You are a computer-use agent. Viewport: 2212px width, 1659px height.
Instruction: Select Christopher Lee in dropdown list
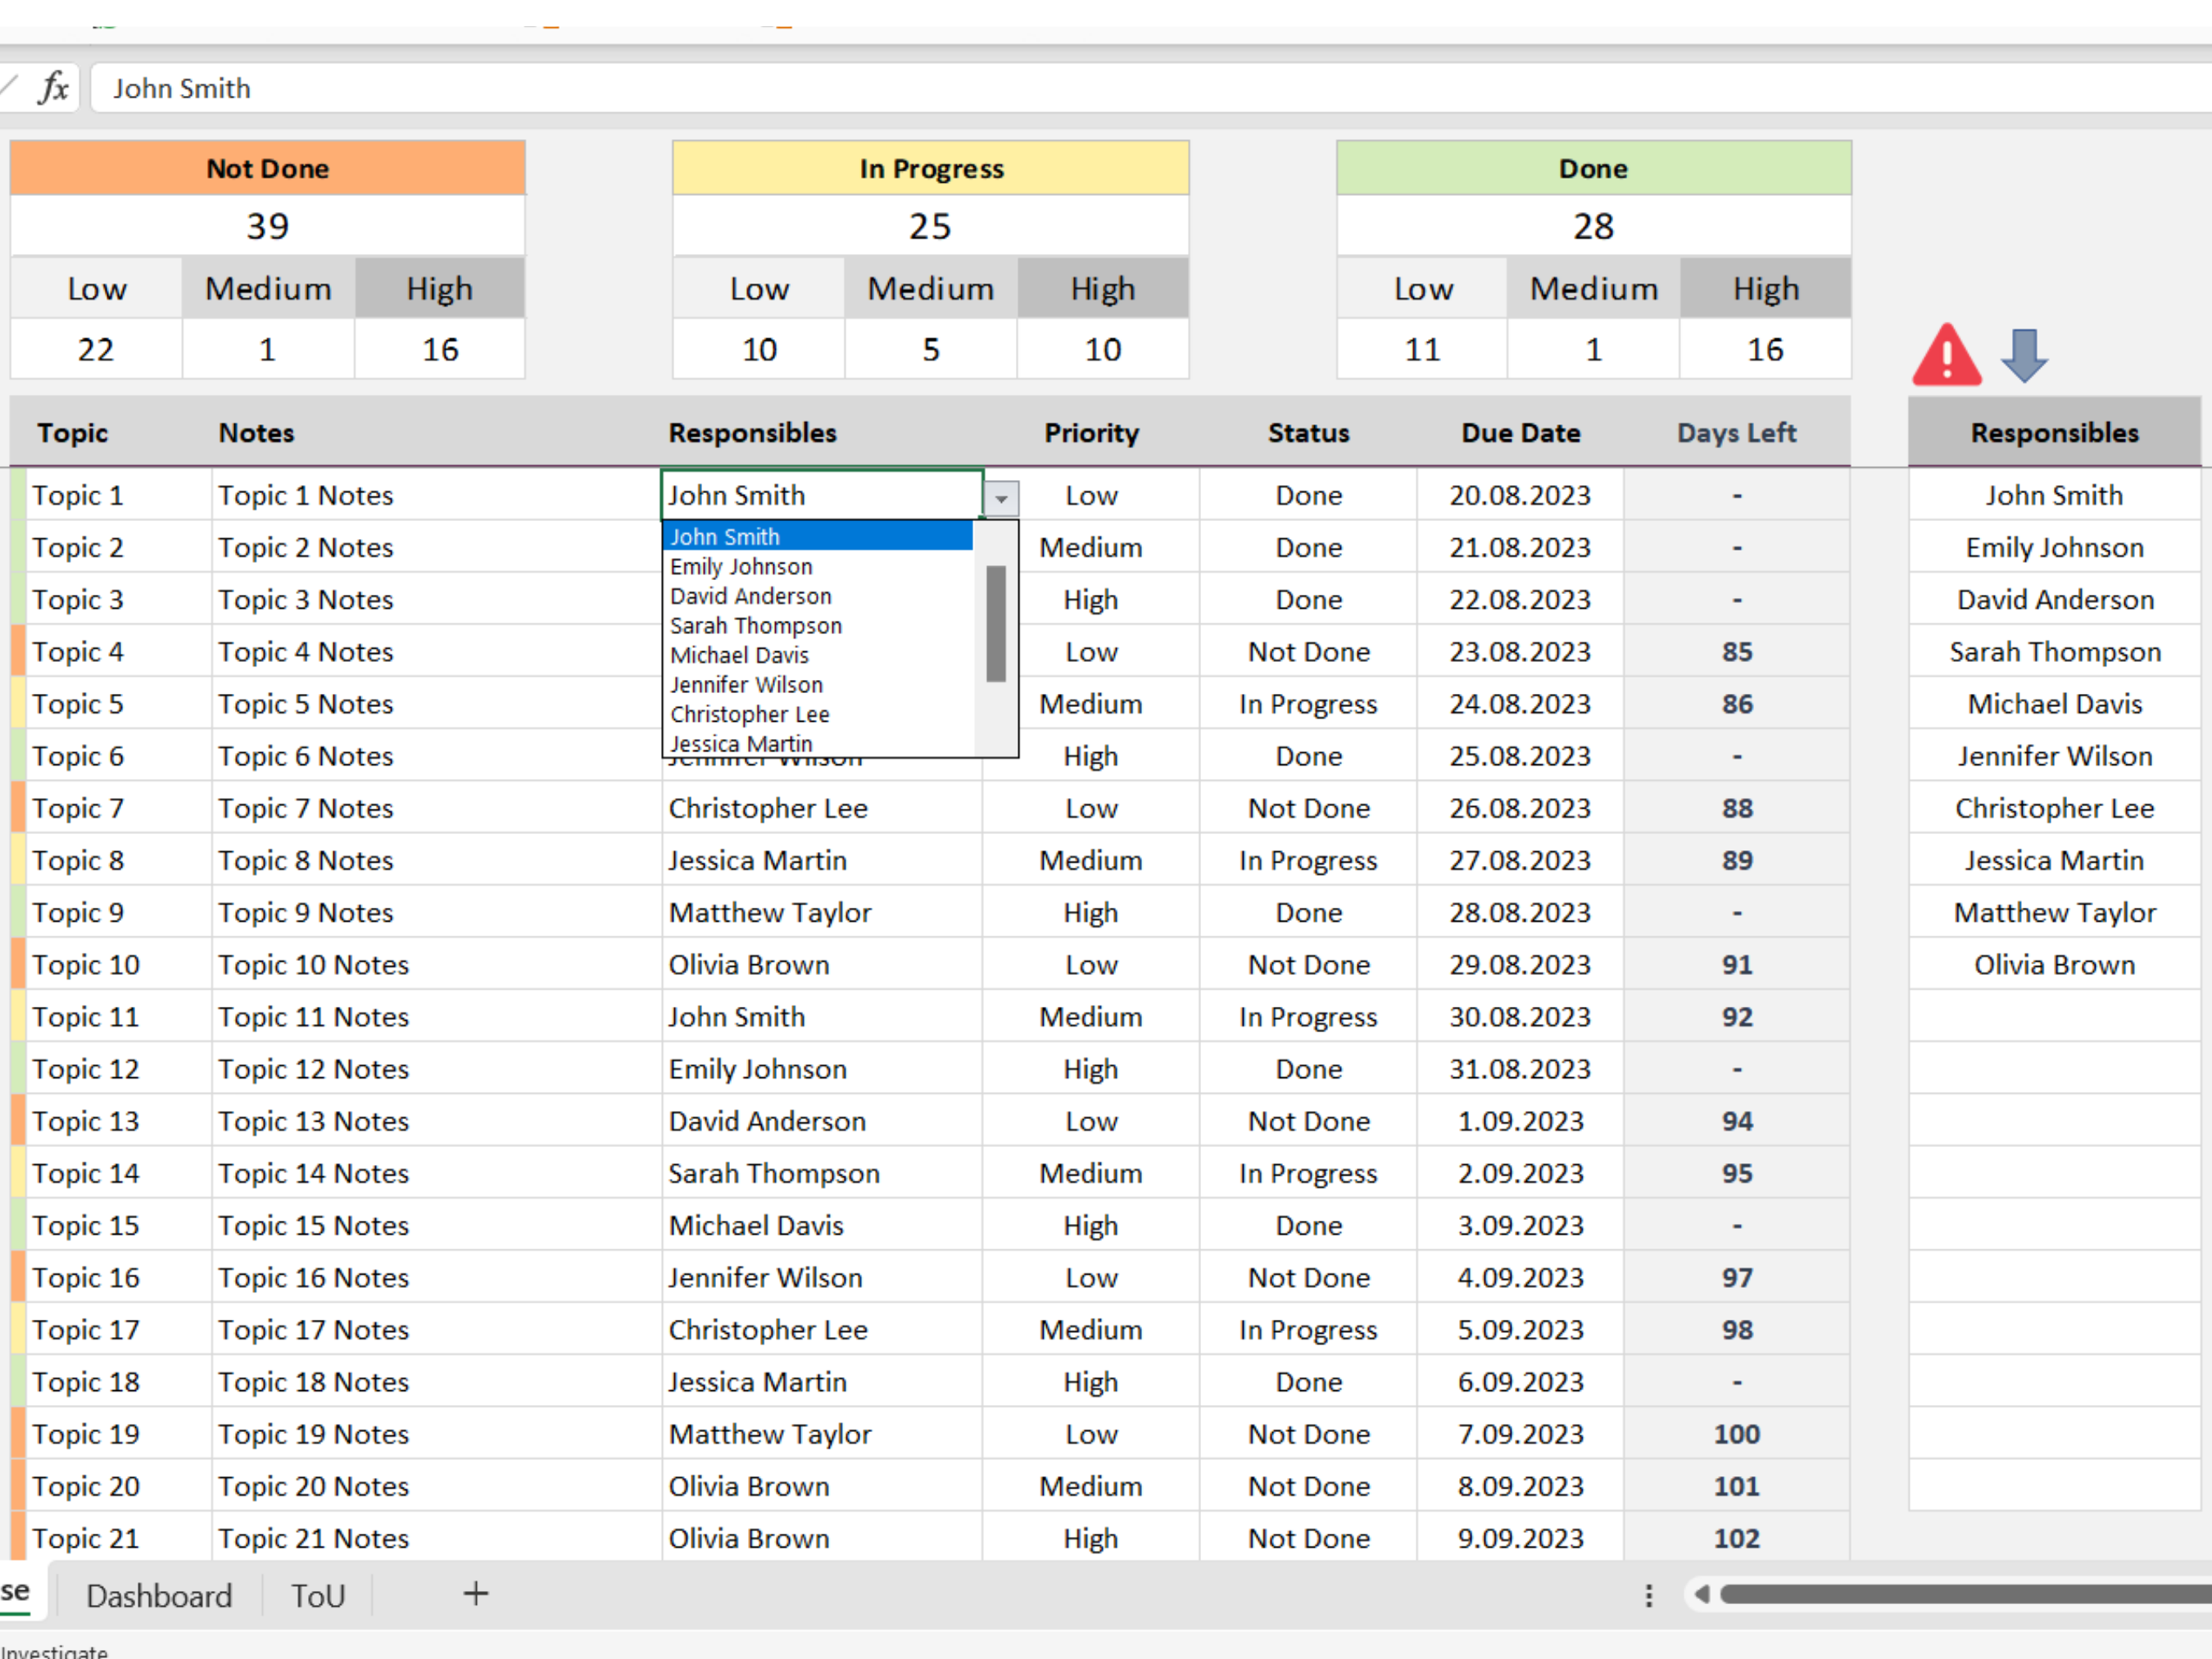tap(817, 714)
